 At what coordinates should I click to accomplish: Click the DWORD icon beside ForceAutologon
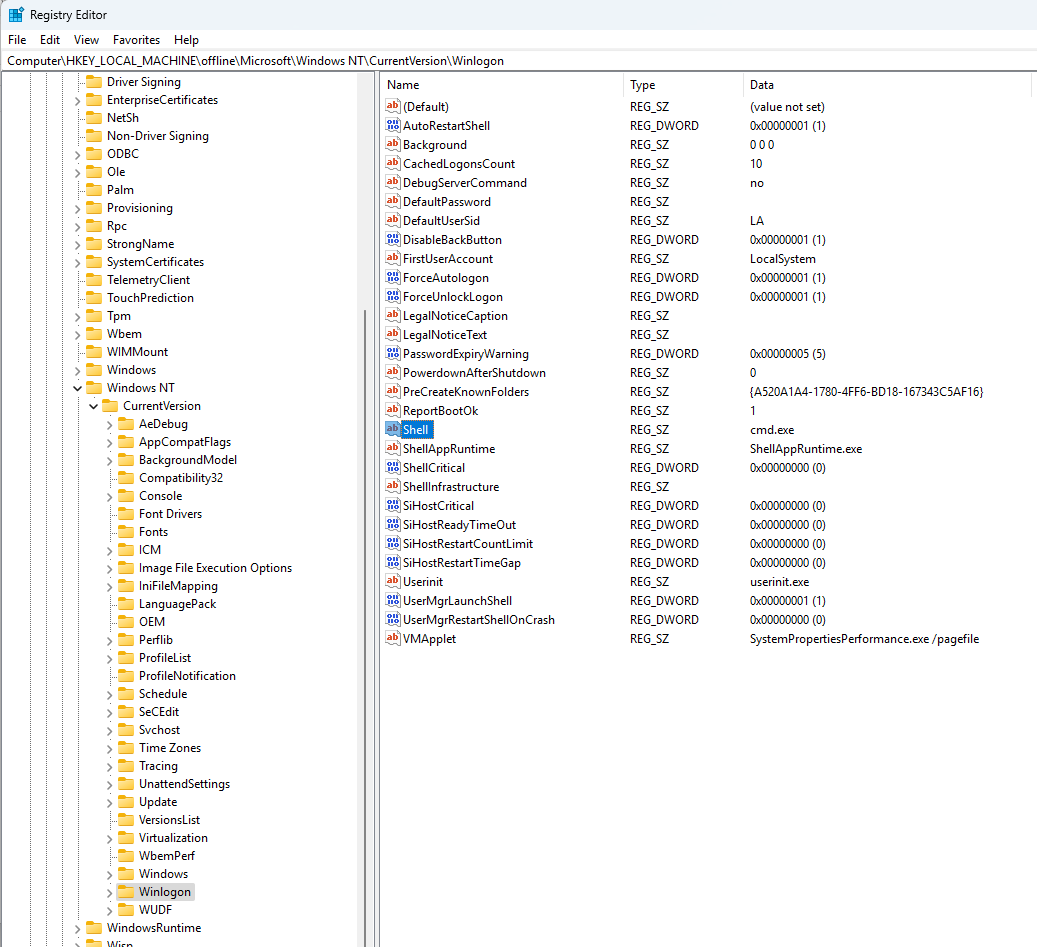coord(393,277)
